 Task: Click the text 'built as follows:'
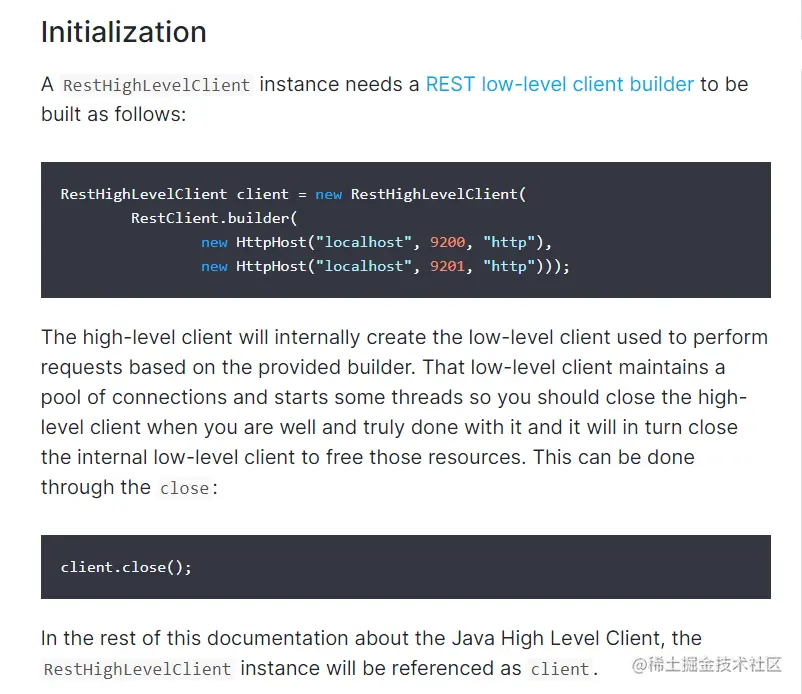pyautogui.click(x=114, y=114)
